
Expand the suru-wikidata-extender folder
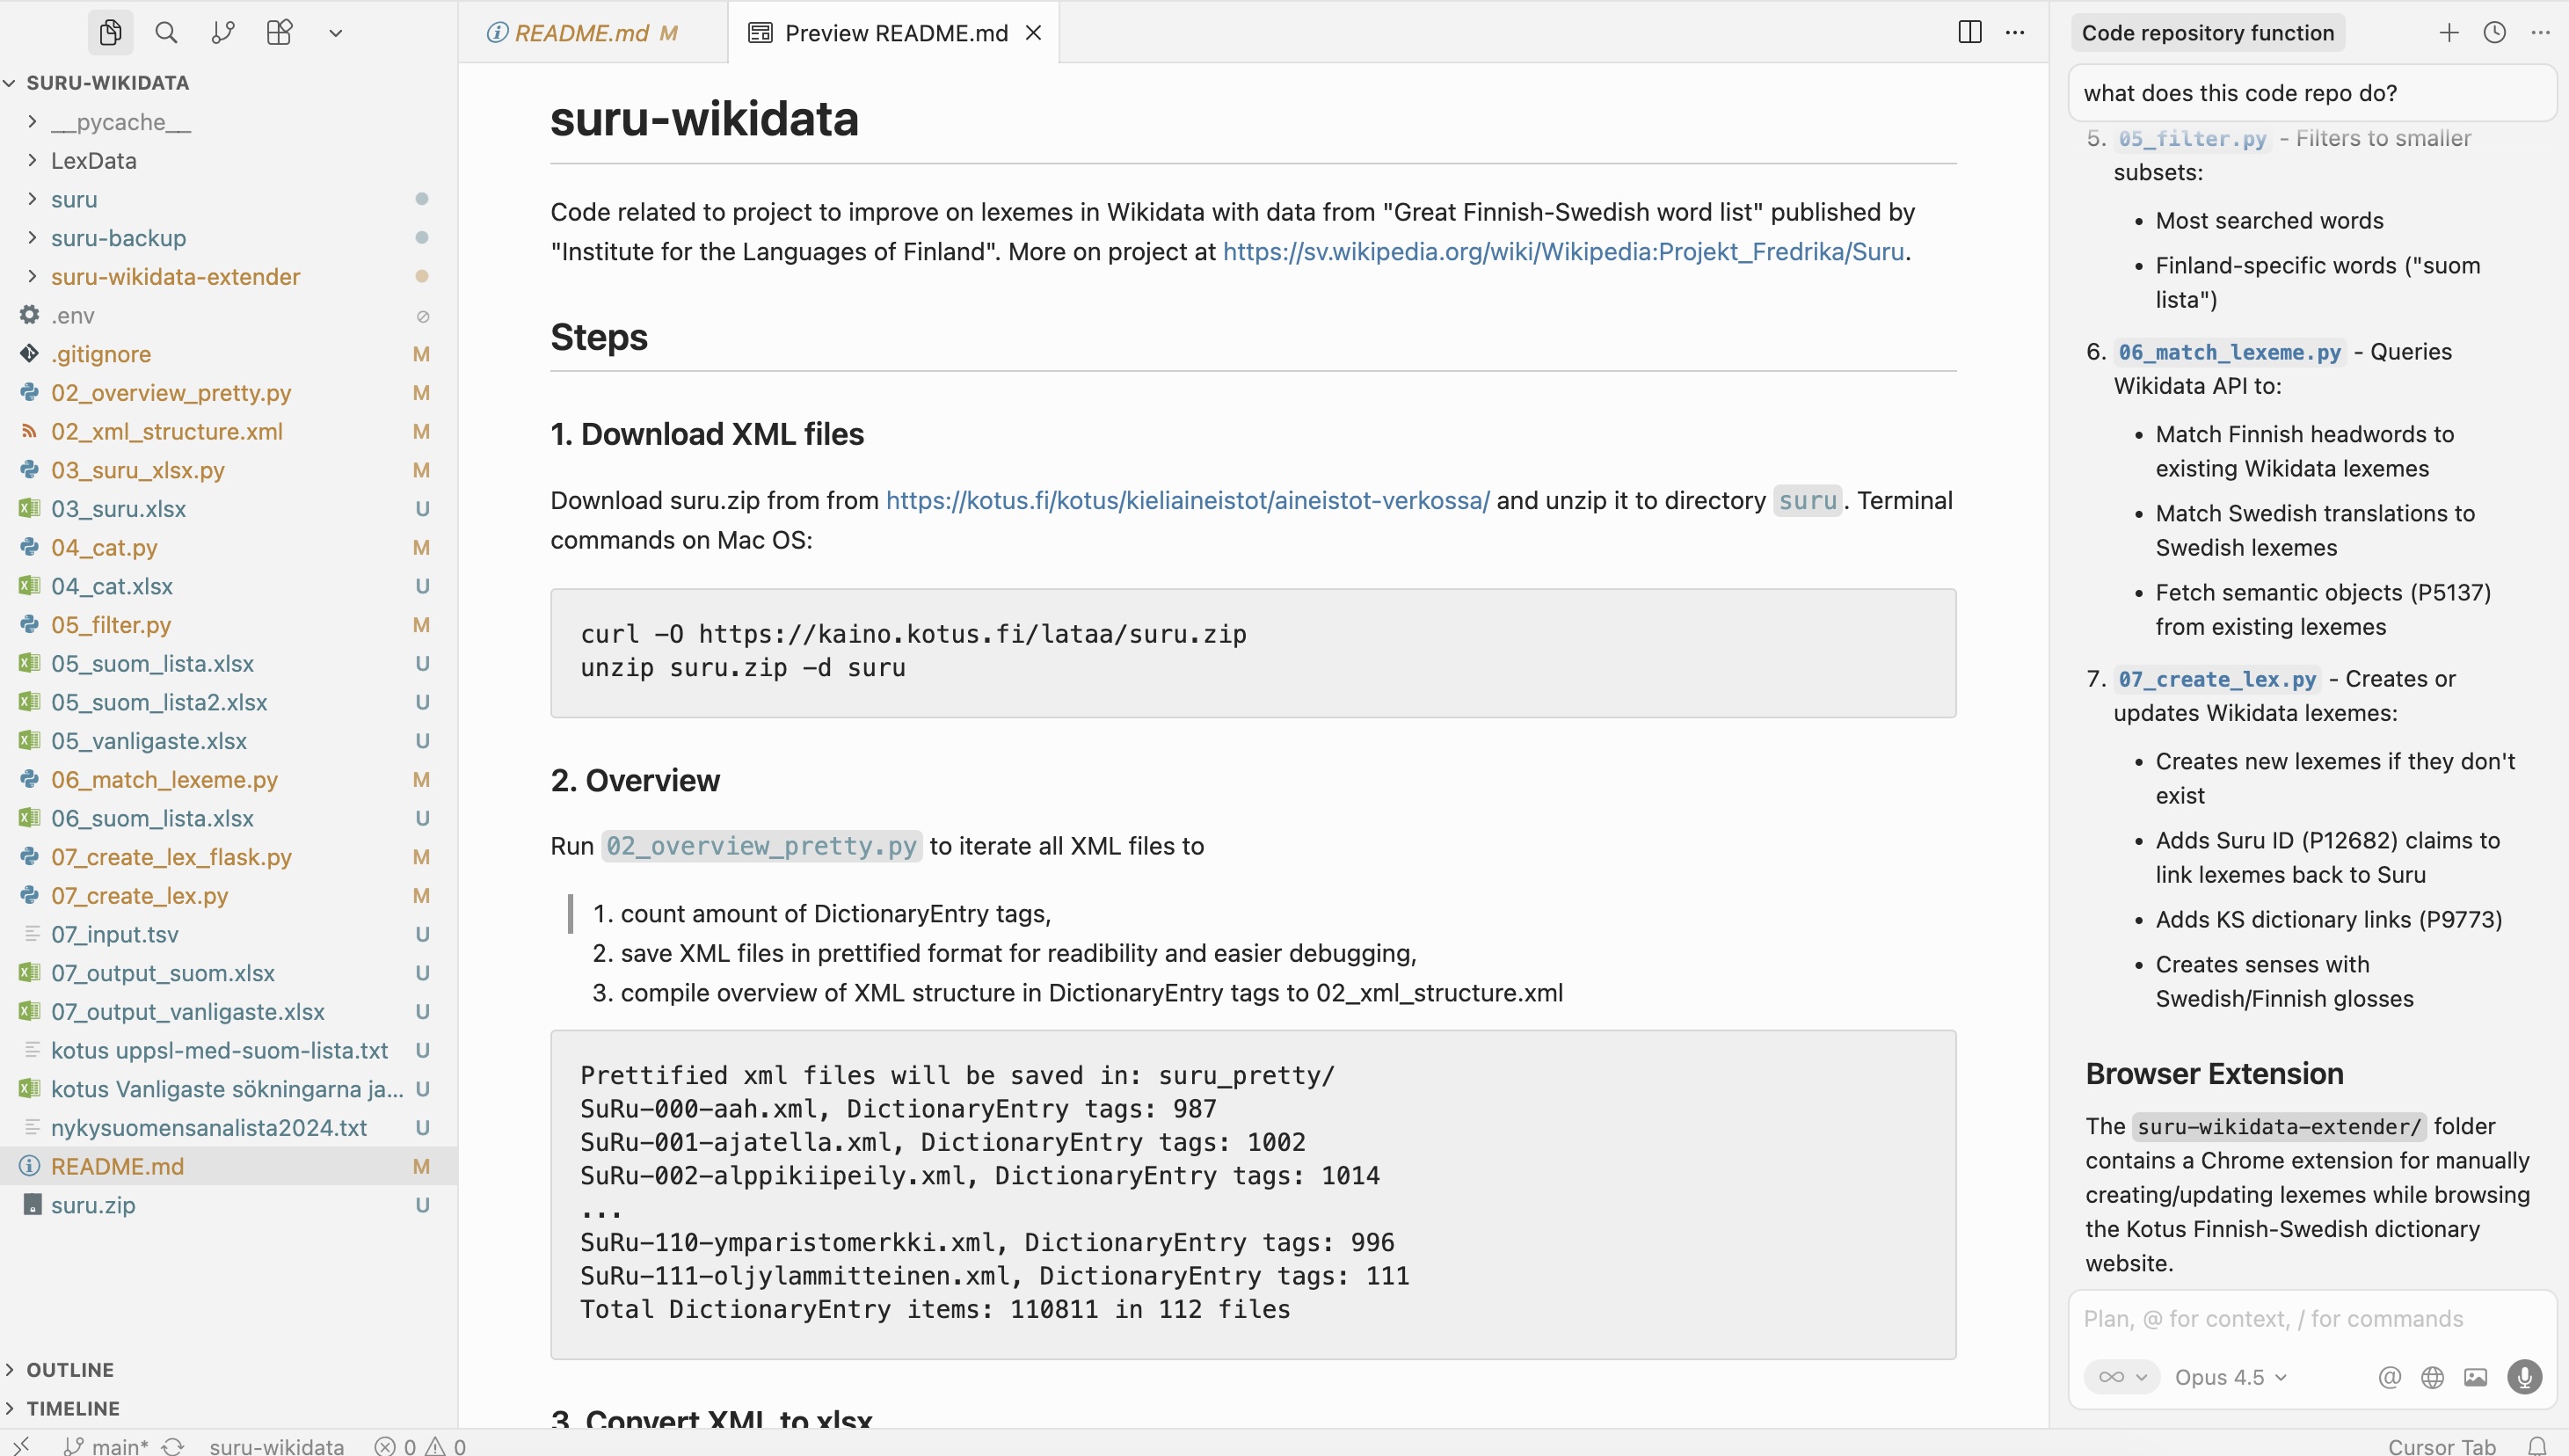[175, 276]
